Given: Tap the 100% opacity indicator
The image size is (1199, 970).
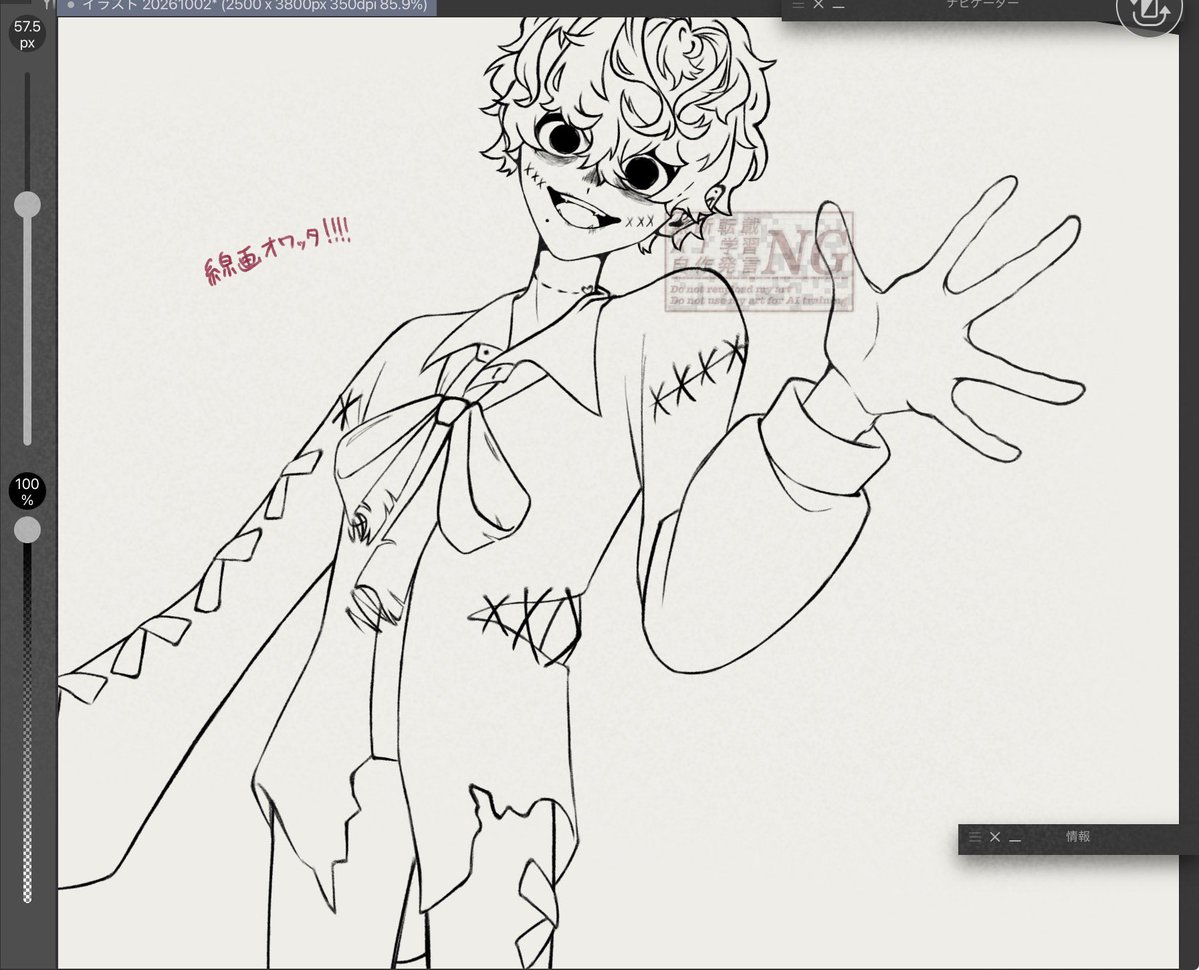Looking at the screenshot, I should tap(28, 491).
